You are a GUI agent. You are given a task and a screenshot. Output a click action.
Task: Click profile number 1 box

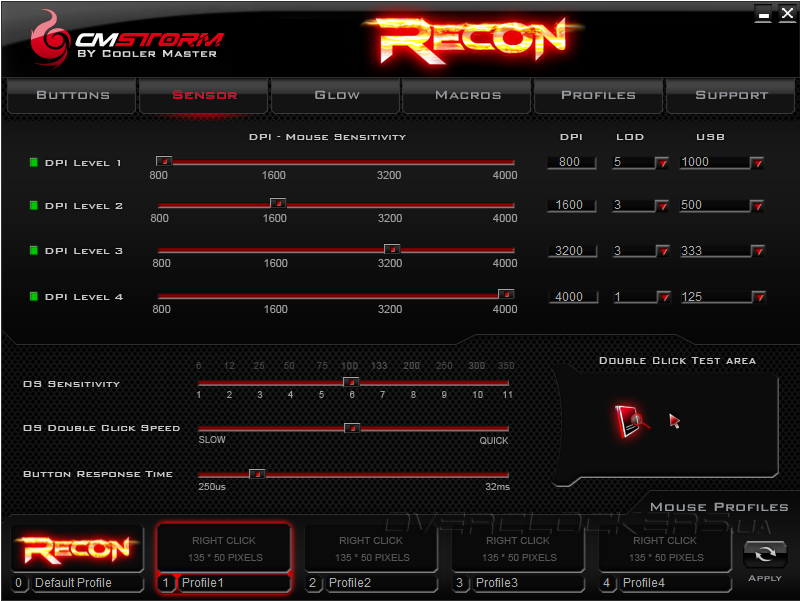tap(165, 583)
